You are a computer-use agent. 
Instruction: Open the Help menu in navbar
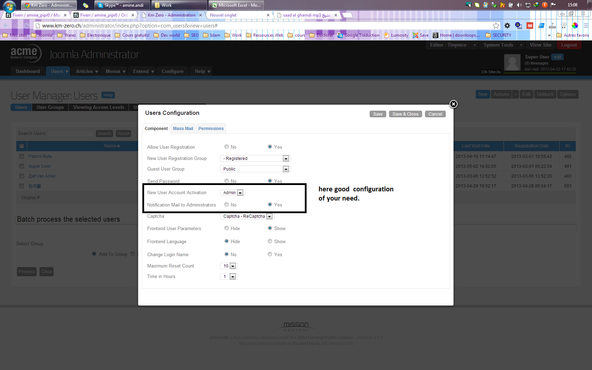pos(201,71)
